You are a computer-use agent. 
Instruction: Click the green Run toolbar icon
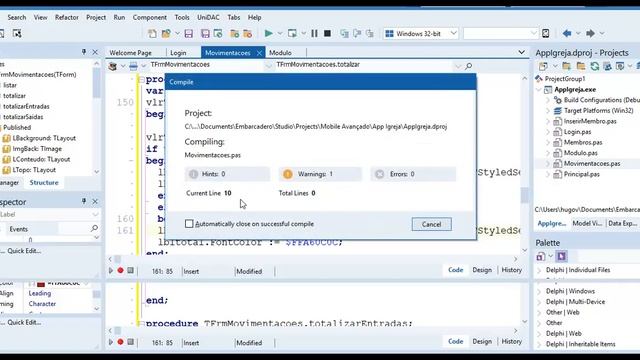tap(269, 33)
